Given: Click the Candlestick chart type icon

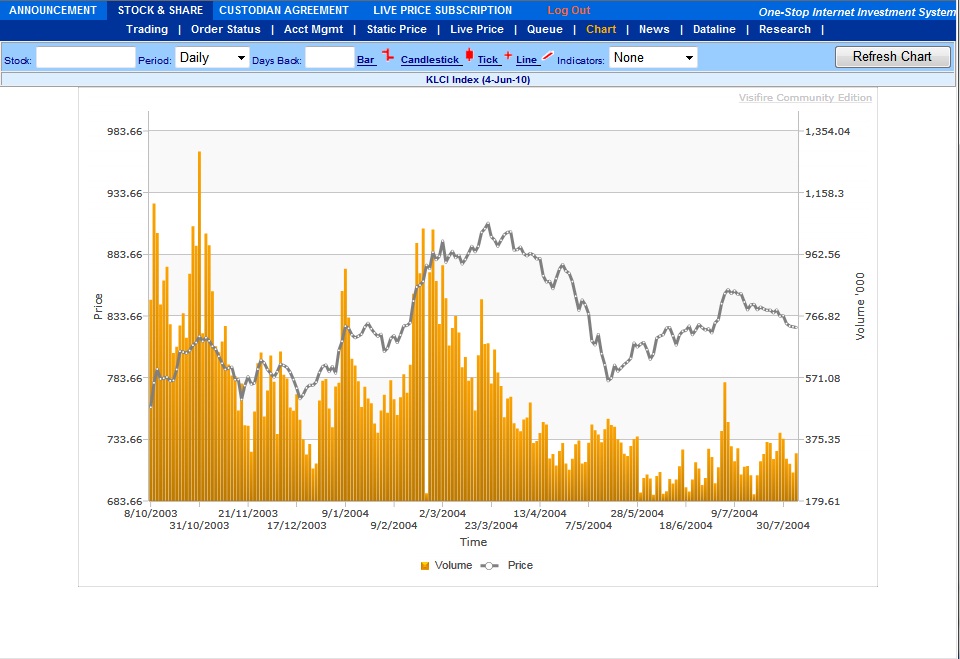Looking at the screenshot, I should coord(469,55).
